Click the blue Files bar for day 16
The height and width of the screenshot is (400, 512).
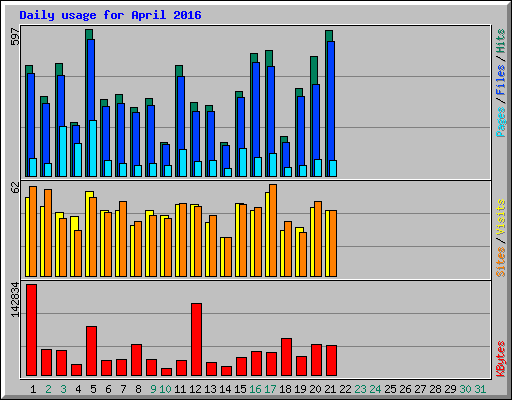[256, 110]
